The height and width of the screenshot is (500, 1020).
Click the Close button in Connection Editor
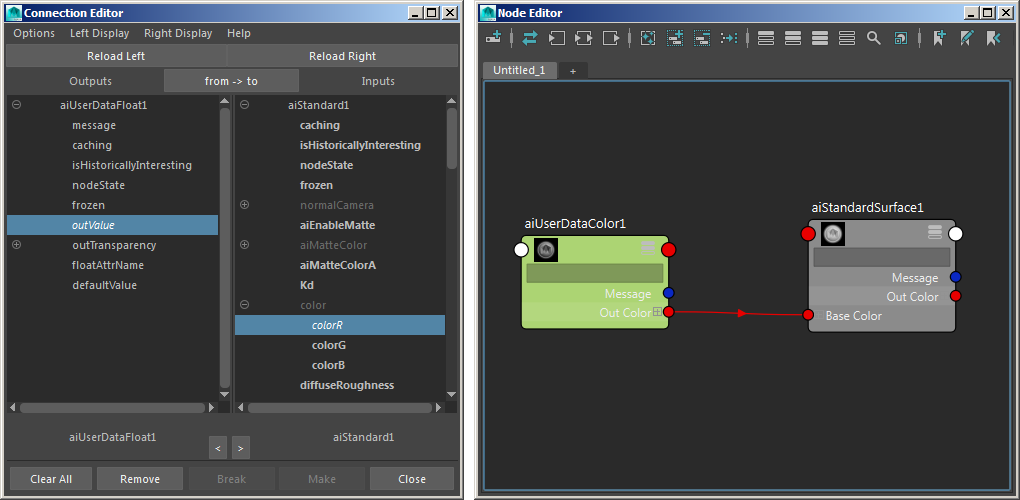412,479
